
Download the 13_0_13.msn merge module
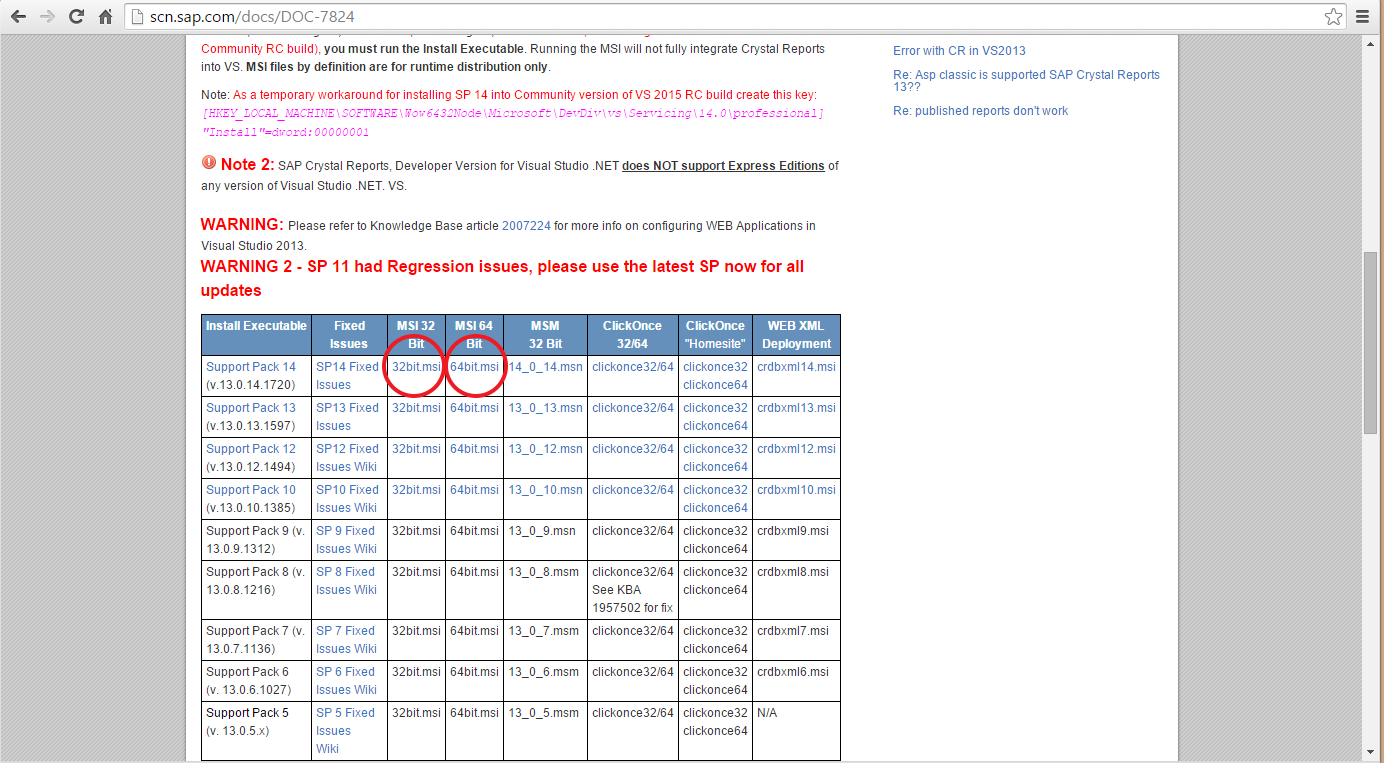pyautogui.click(x=545, y=408)
